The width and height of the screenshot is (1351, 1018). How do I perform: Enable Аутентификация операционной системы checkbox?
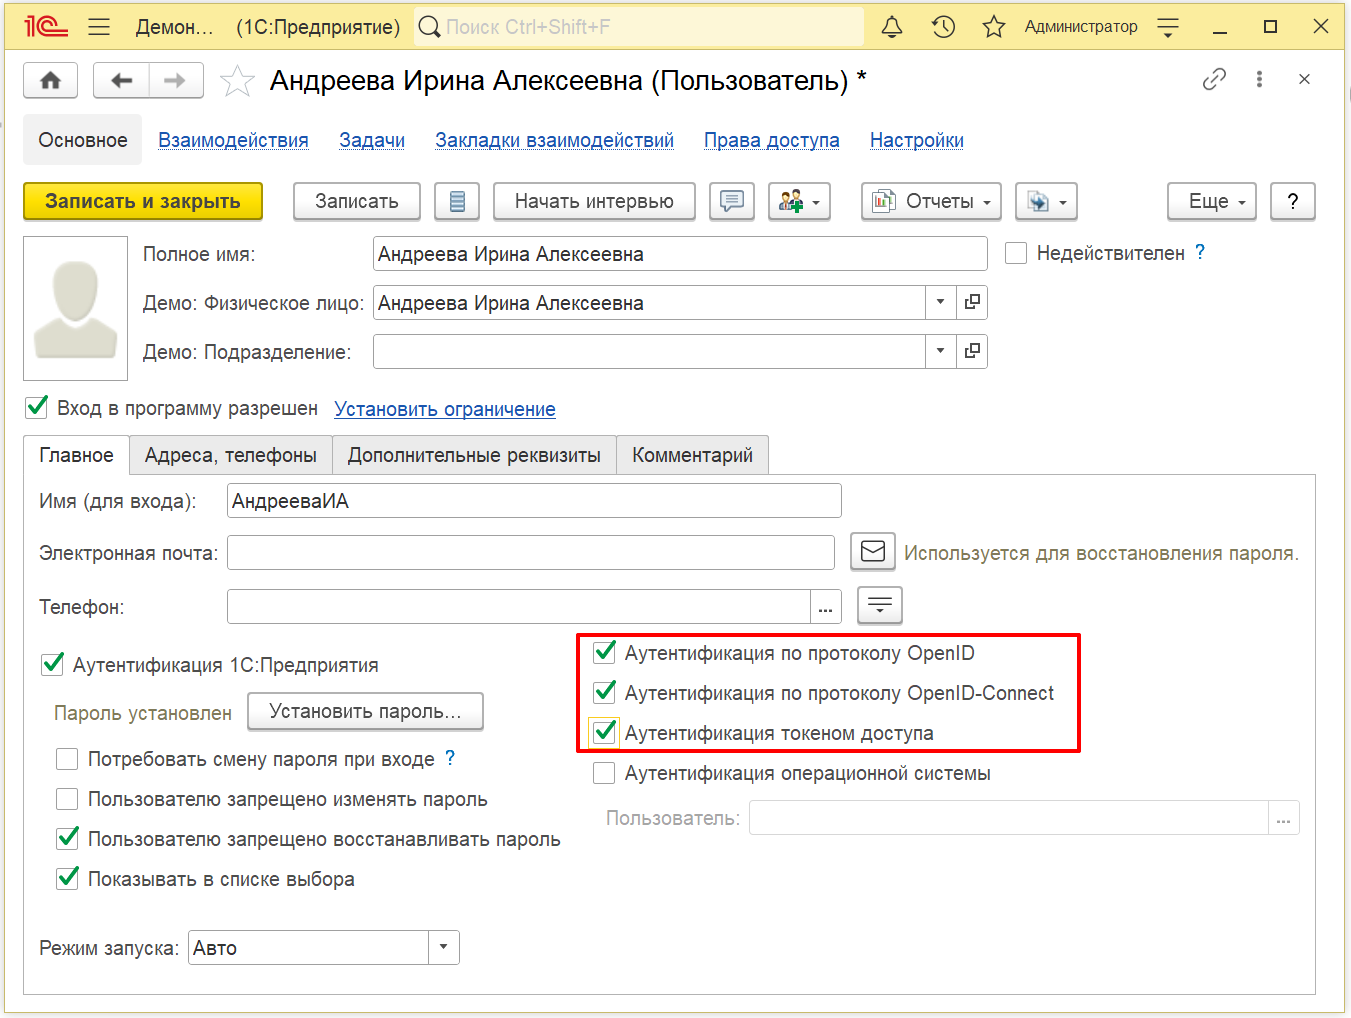pos(604,773)
